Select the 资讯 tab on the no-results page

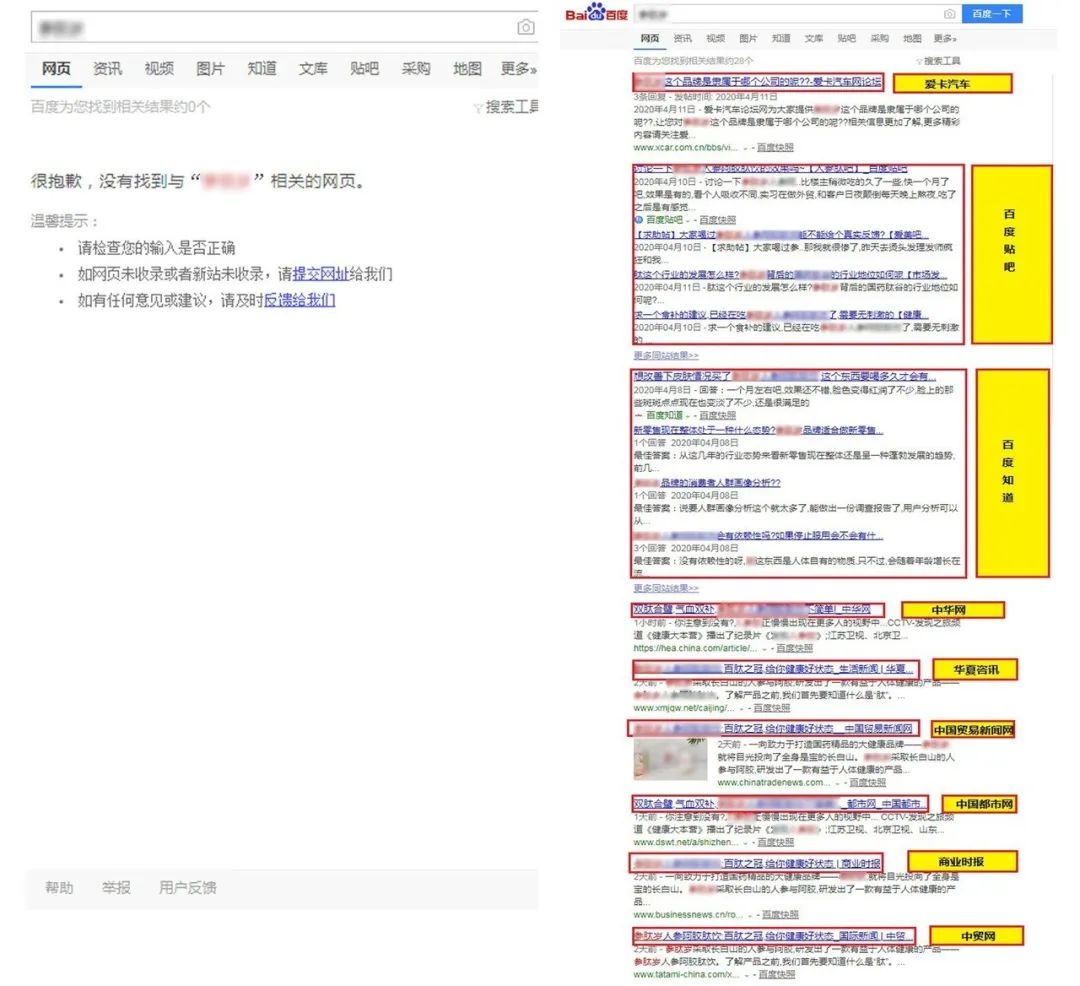107,69
